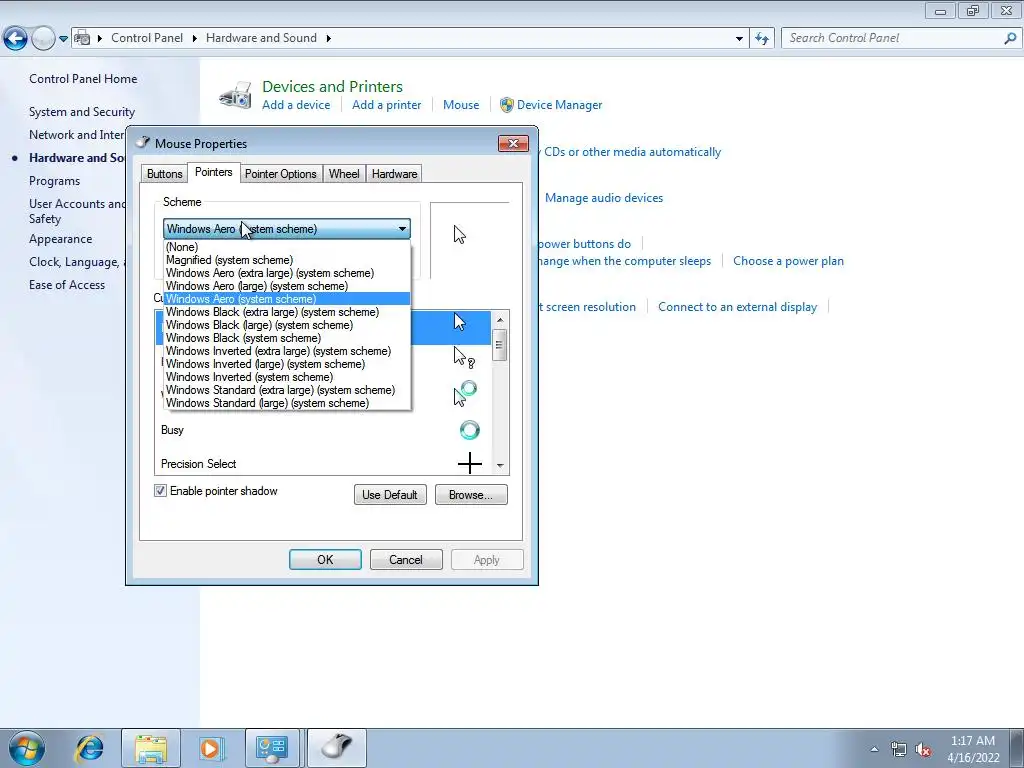Choose Magnified (system scheme)
The height and width of the screenshot is (768, 1024).
click(287, 260)
